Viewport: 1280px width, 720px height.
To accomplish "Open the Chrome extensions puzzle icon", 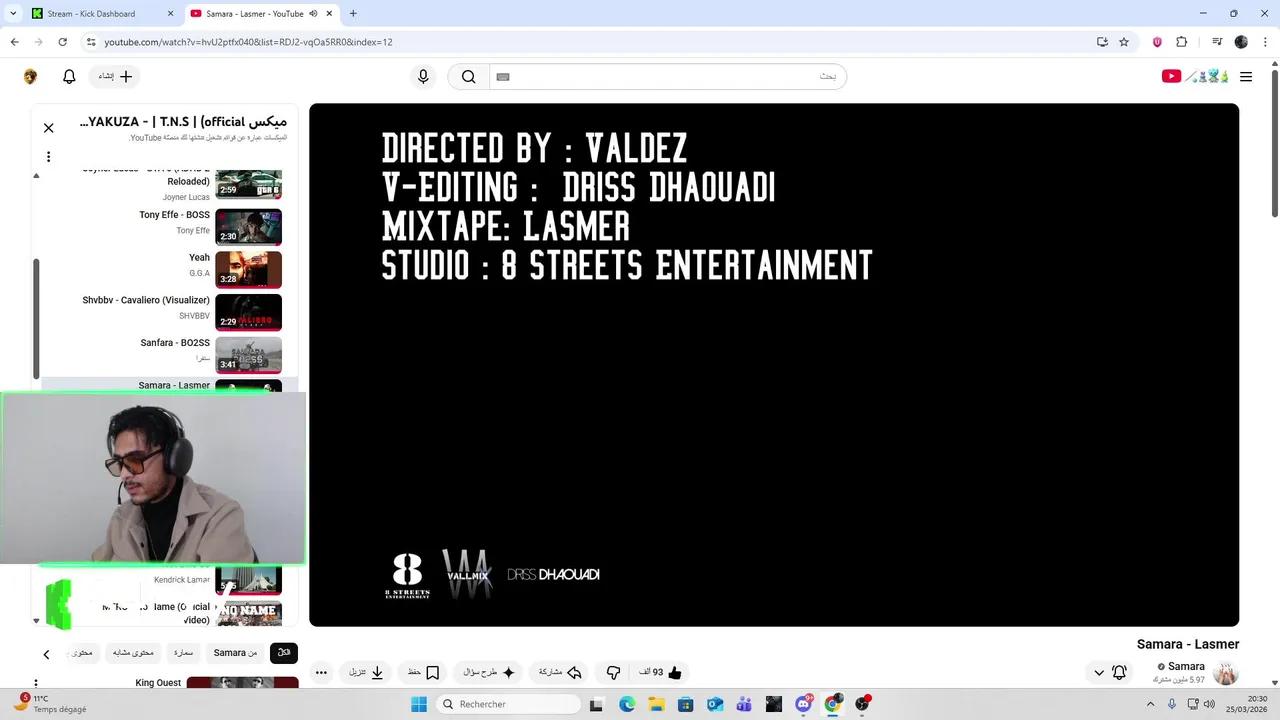I will tap(1181, 42).
